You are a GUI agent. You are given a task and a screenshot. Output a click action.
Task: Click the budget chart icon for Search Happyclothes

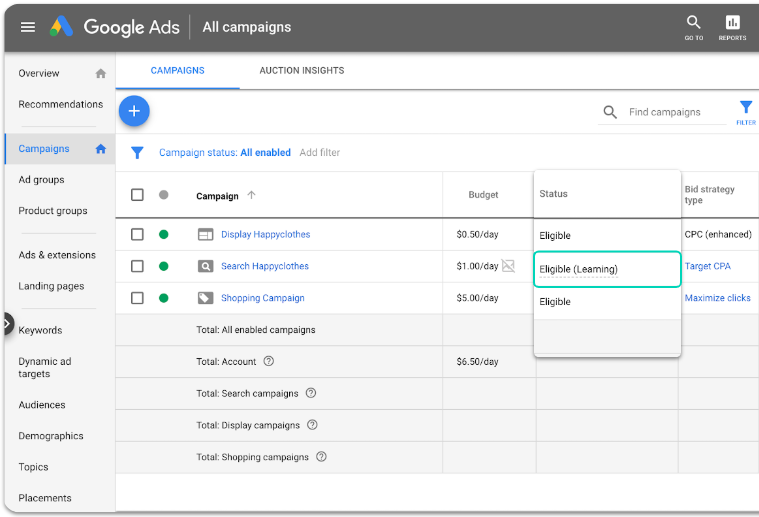click(509, 266)
